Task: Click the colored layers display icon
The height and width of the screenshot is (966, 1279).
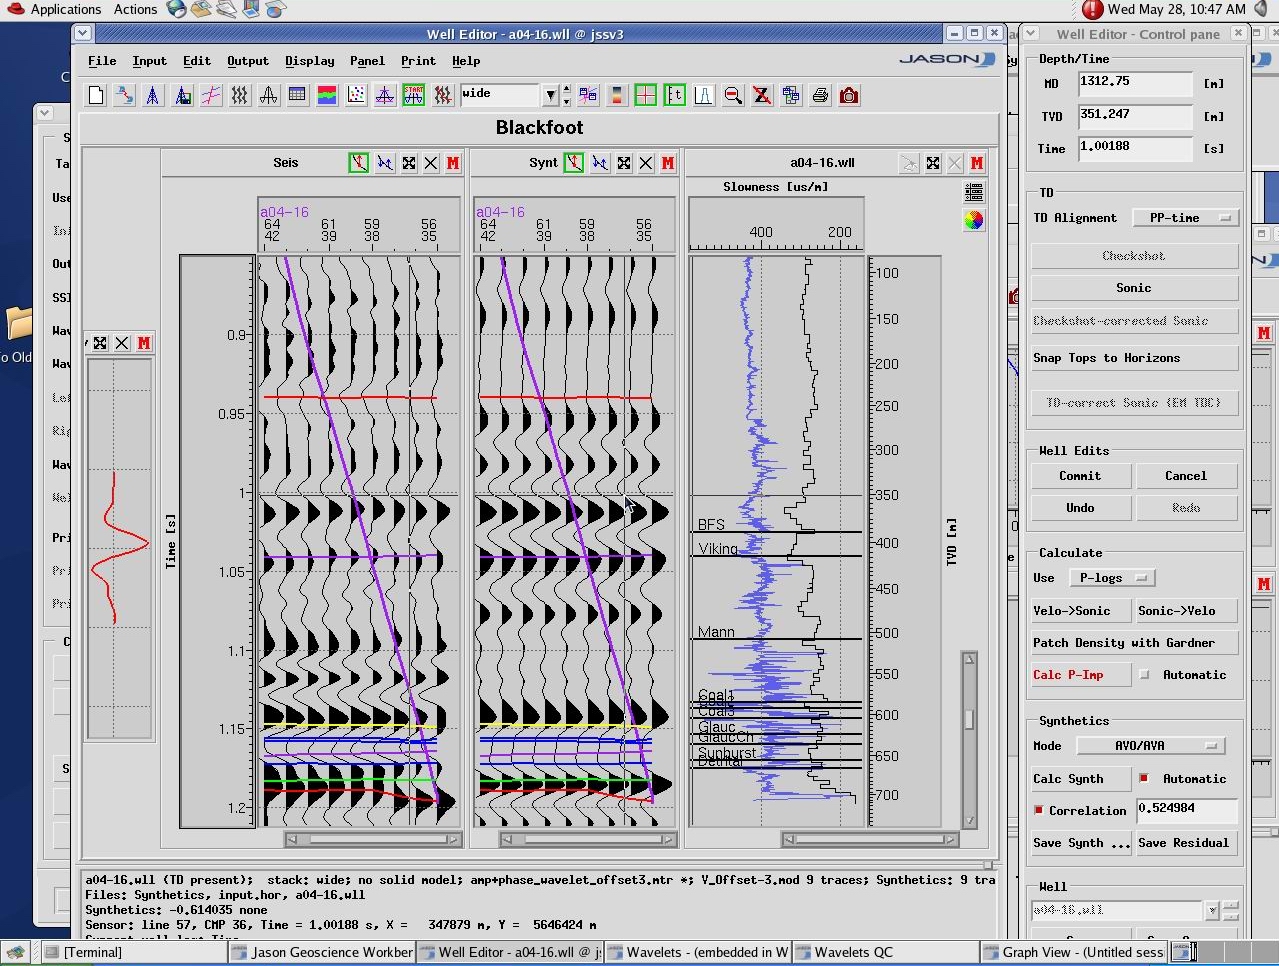Action: (326, 95)
